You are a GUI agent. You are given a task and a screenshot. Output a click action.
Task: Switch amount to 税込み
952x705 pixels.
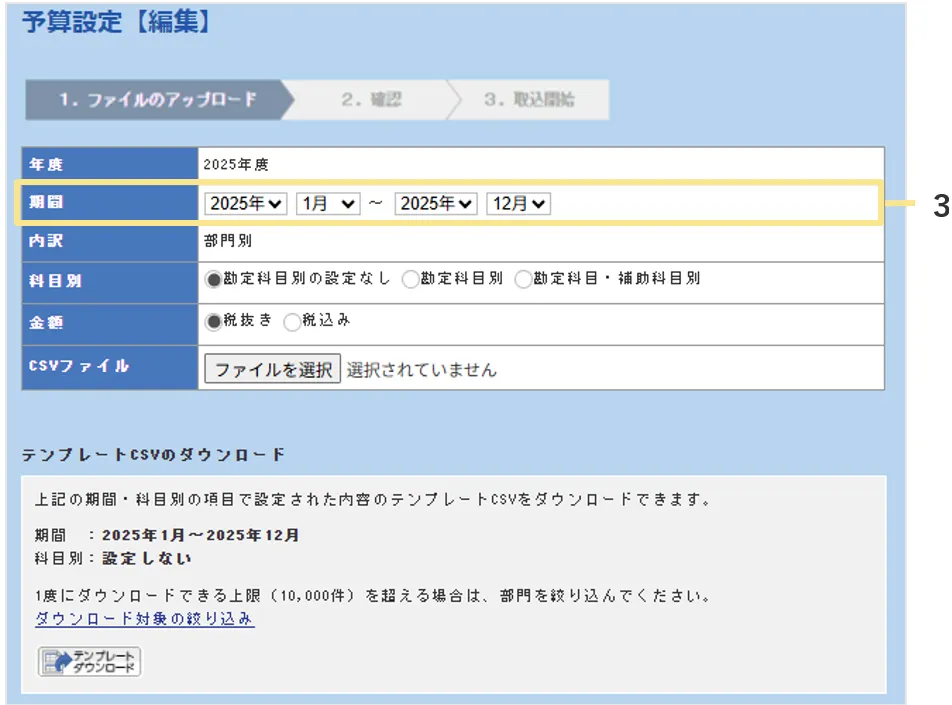292,322
